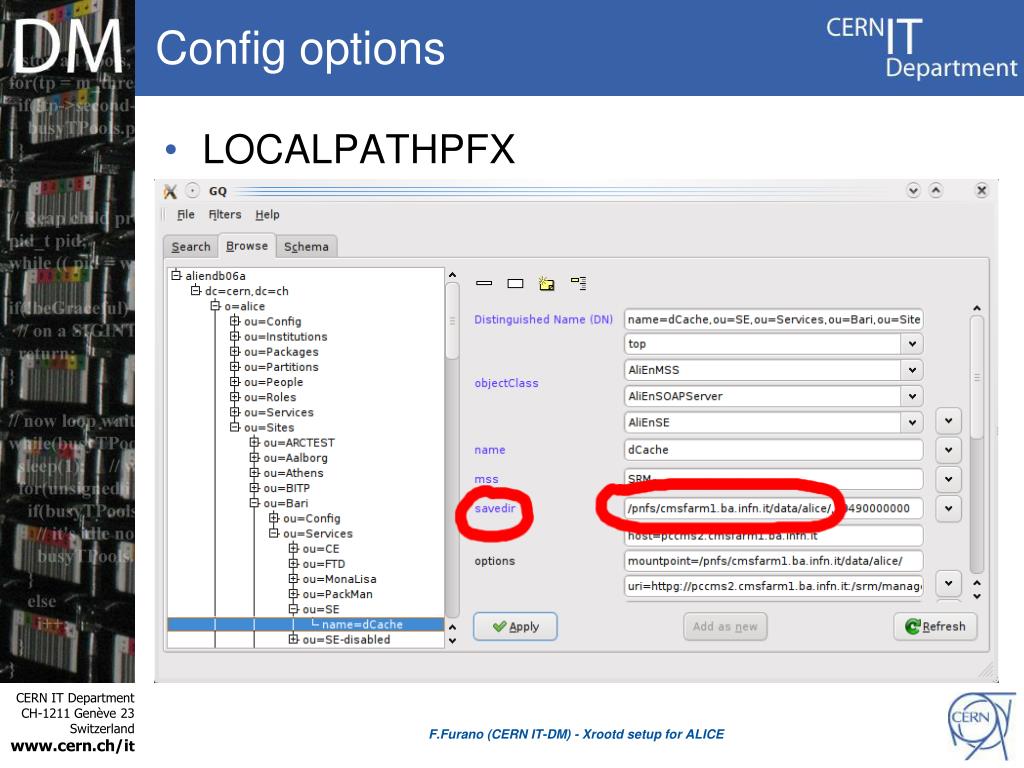Collapse the o=alice node
Image resolution: width=1024 pixels, height=768 pixels.
[x=215, y=306]
